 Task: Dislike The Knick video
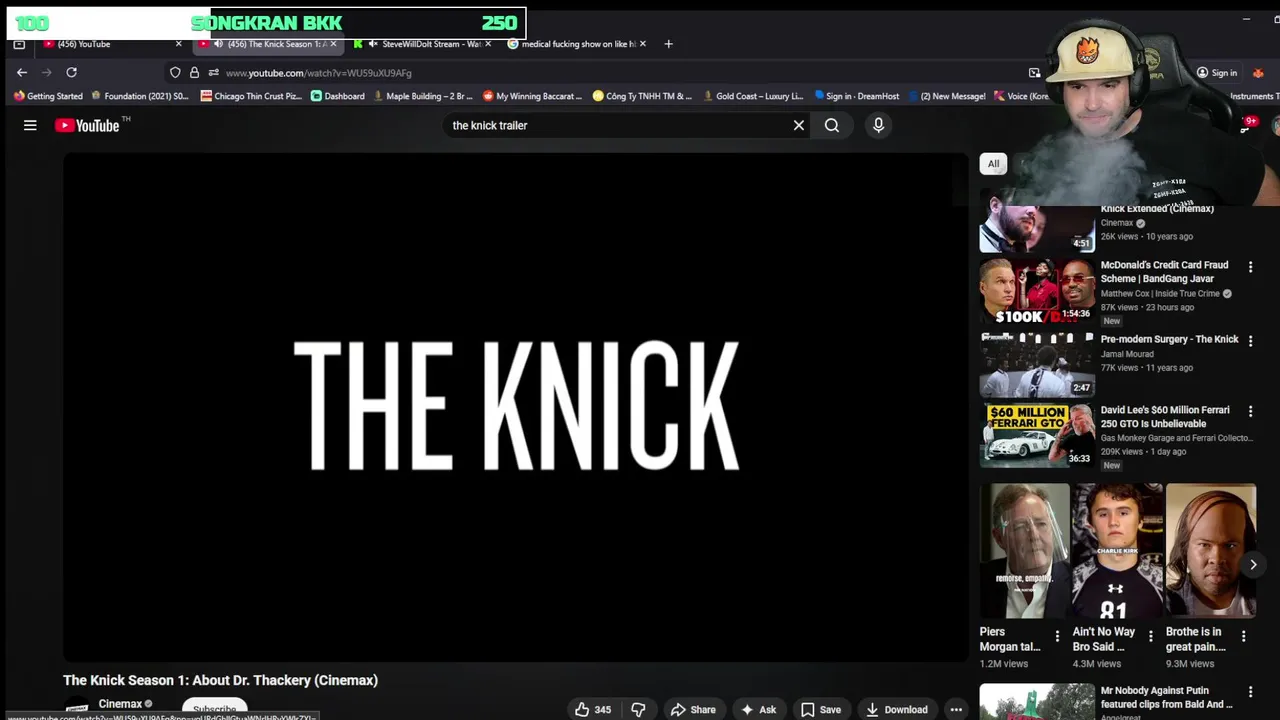coord(638,709)
